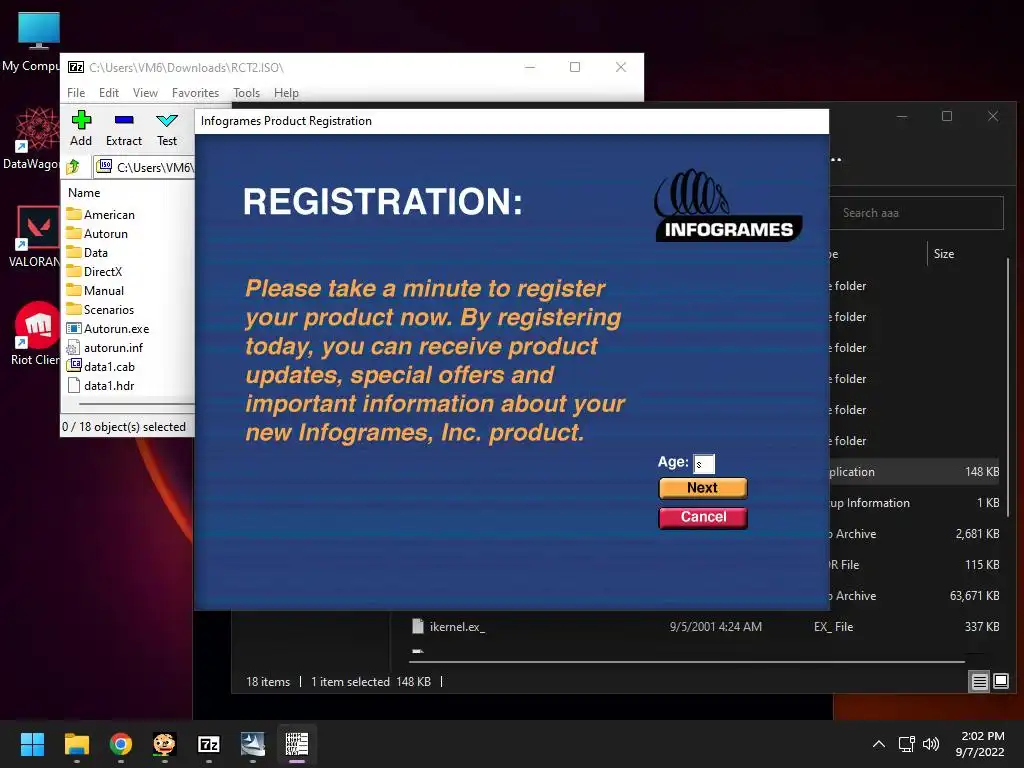Show hidden system tray icons
The height and width of the screenshot is (768, 1024).
coord(879,744)
